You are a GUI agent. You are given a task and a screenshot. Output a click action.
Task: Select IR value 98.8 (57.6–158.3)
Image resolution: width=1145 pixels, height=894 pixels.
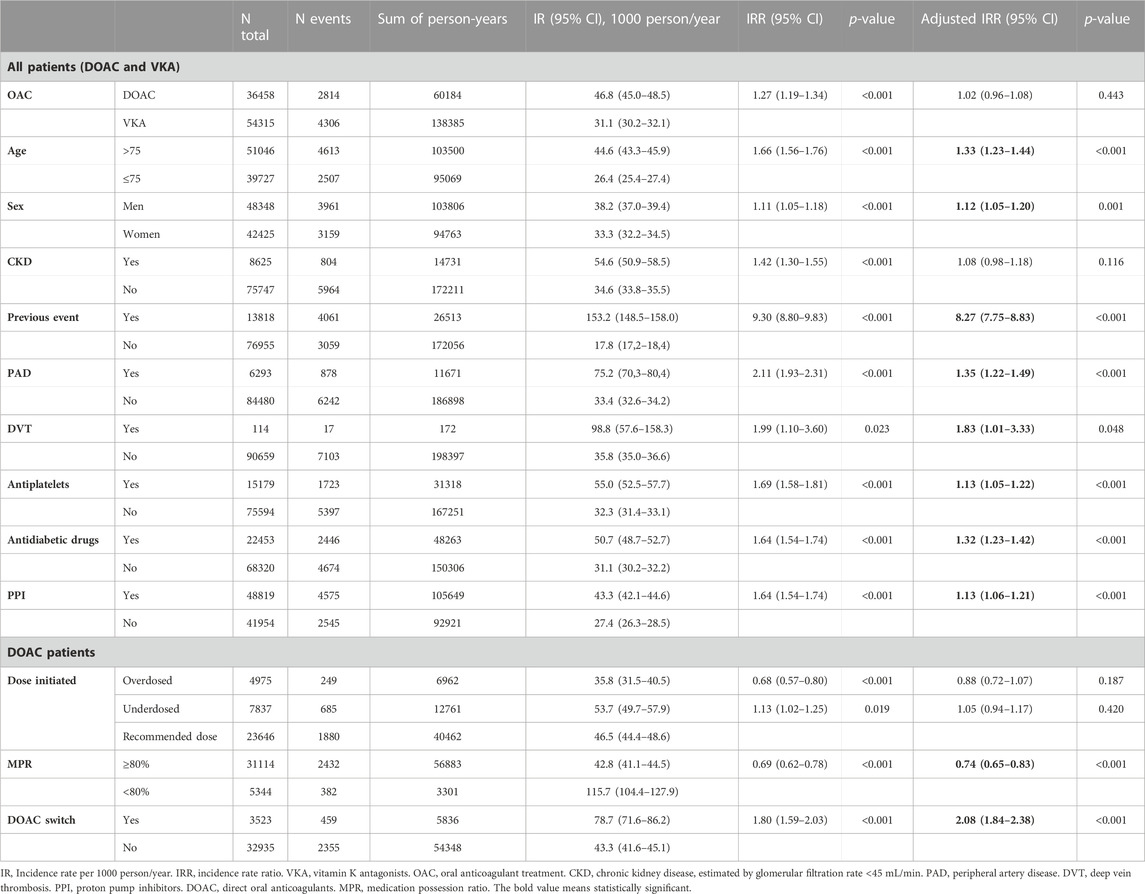tap(632, 429)
